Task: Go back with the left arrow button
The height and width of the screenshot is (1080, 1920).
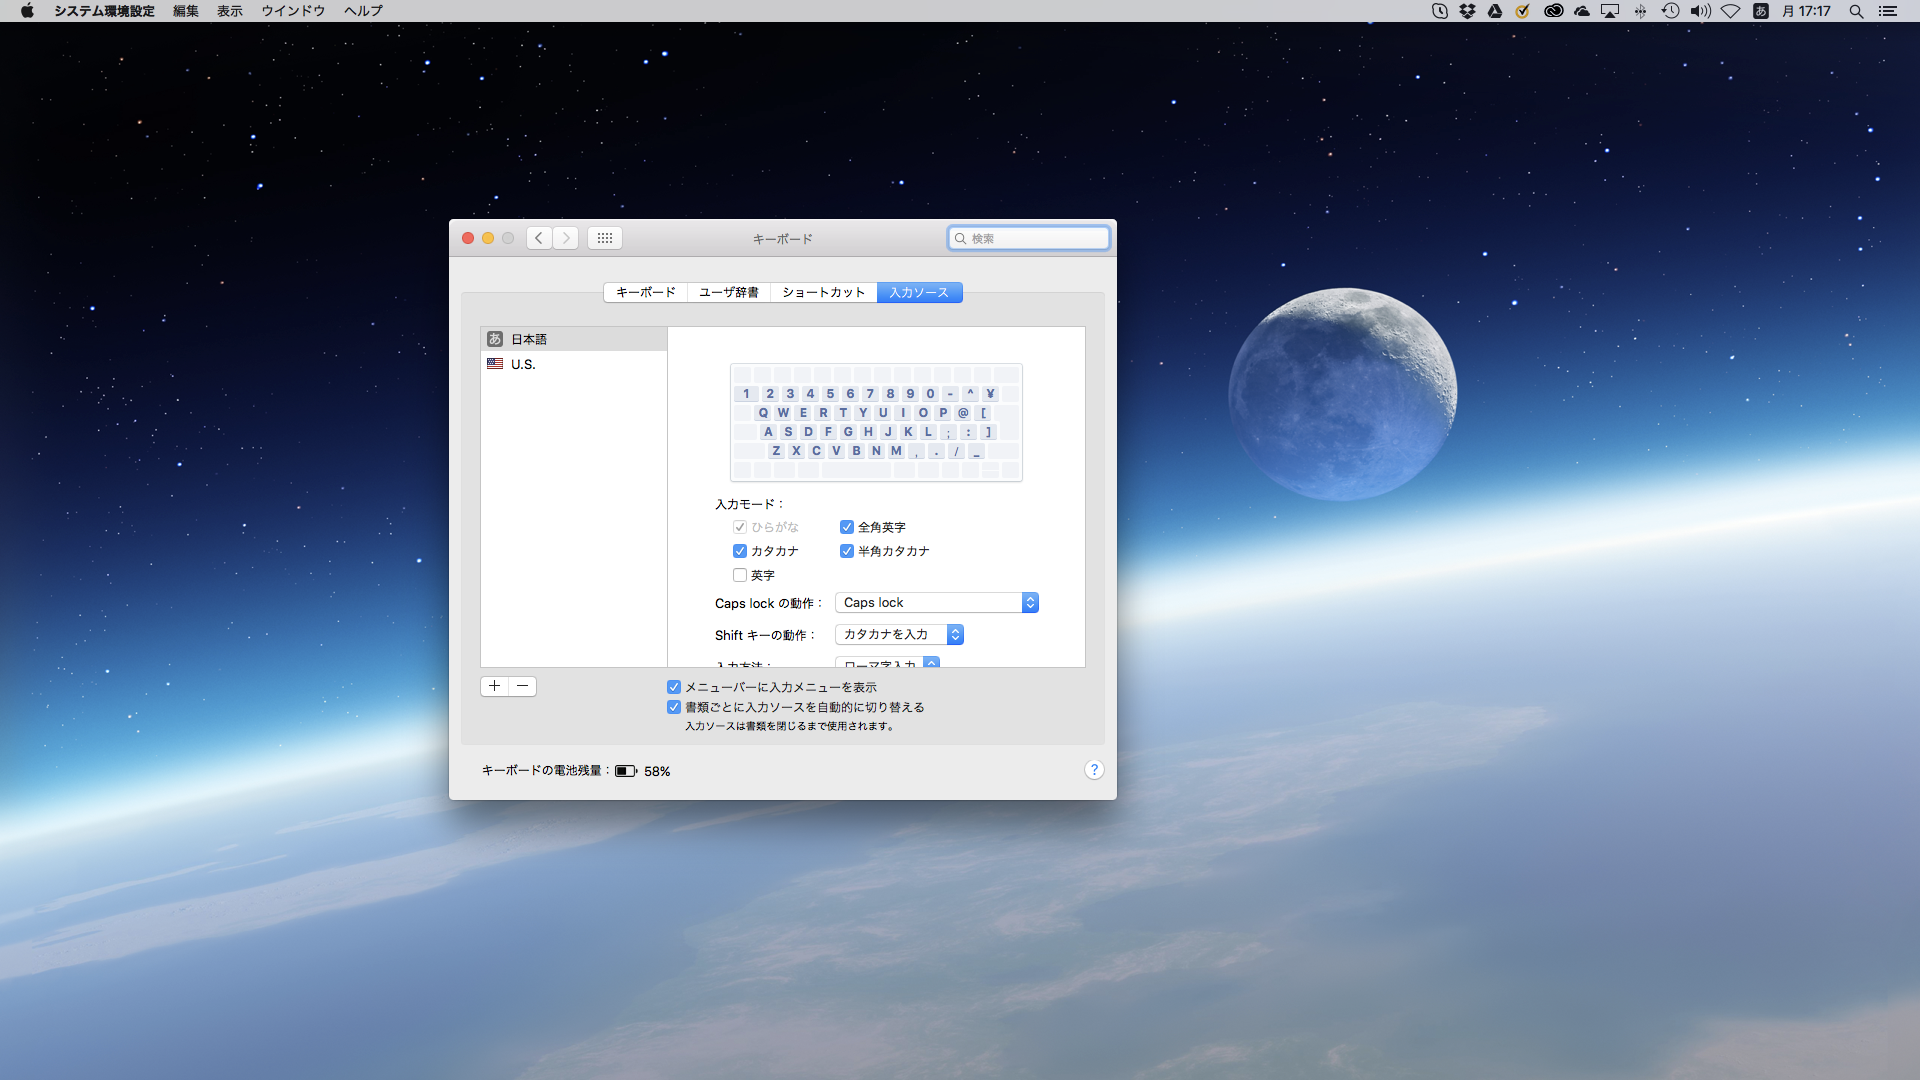Action: pyautogui.click(x=539, y=238)
